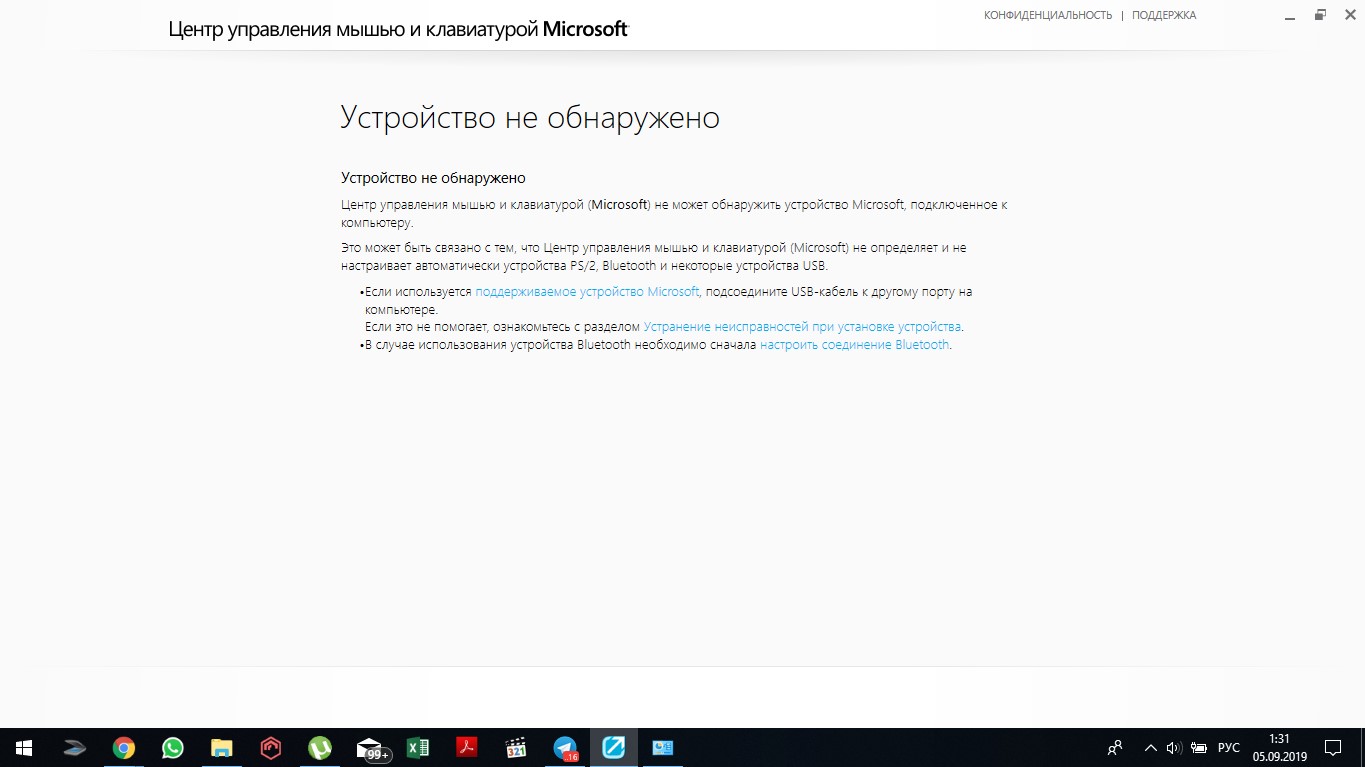This screenshot has height=767, width=1365.
Task: Open Media Player Classic from the taskbar
Action: (516, 748)
